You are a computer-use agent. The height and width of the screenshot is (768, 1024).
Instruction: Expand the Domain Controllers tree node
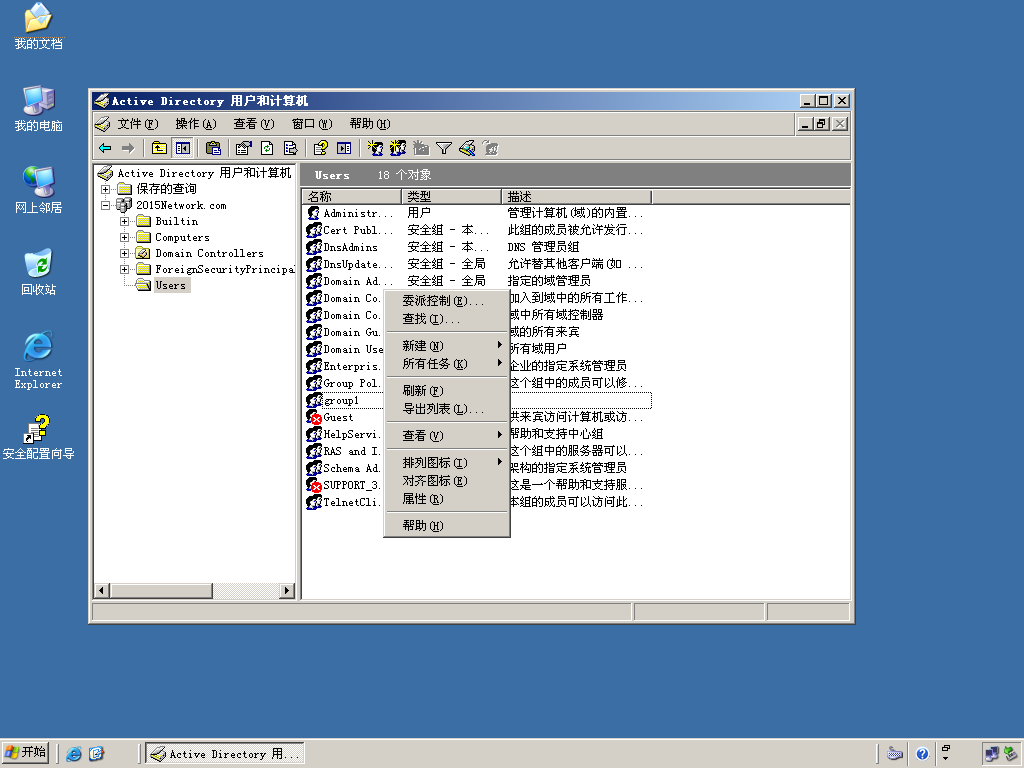(124, 253)
